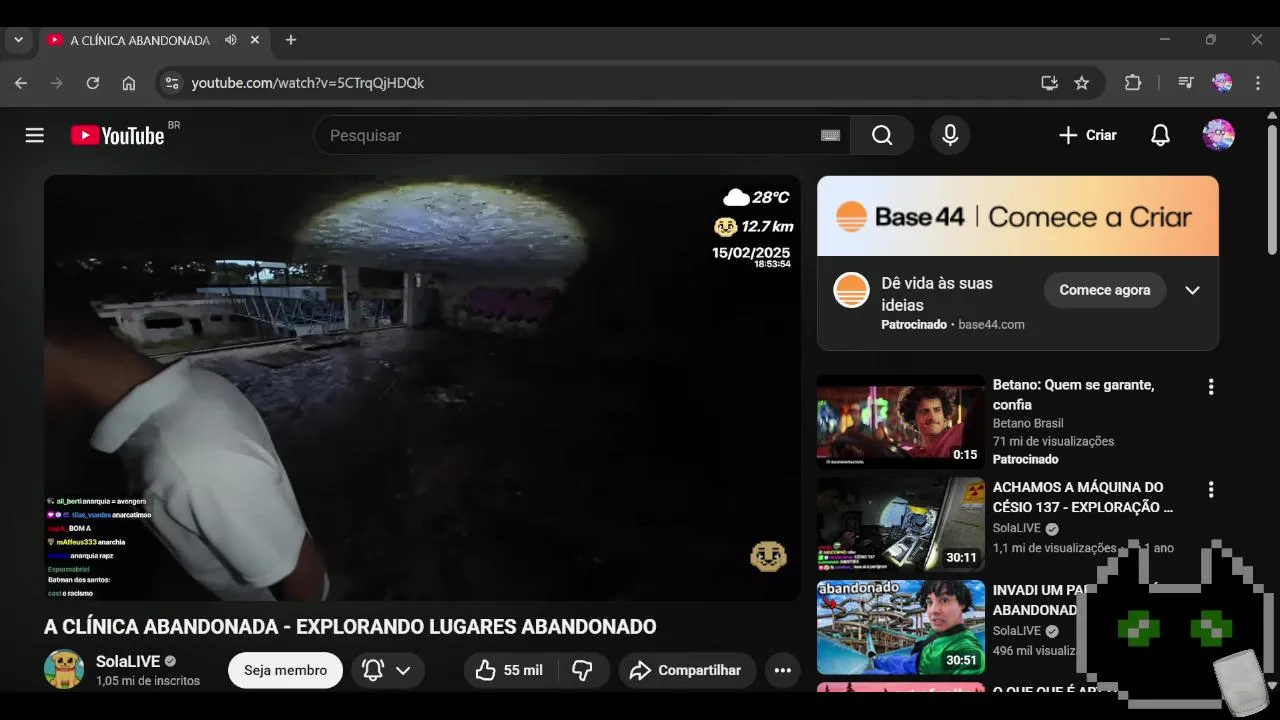Open the Betano sponsored video thumbnail
Viewport: 1280px width, 720px height.
[901, 422]
